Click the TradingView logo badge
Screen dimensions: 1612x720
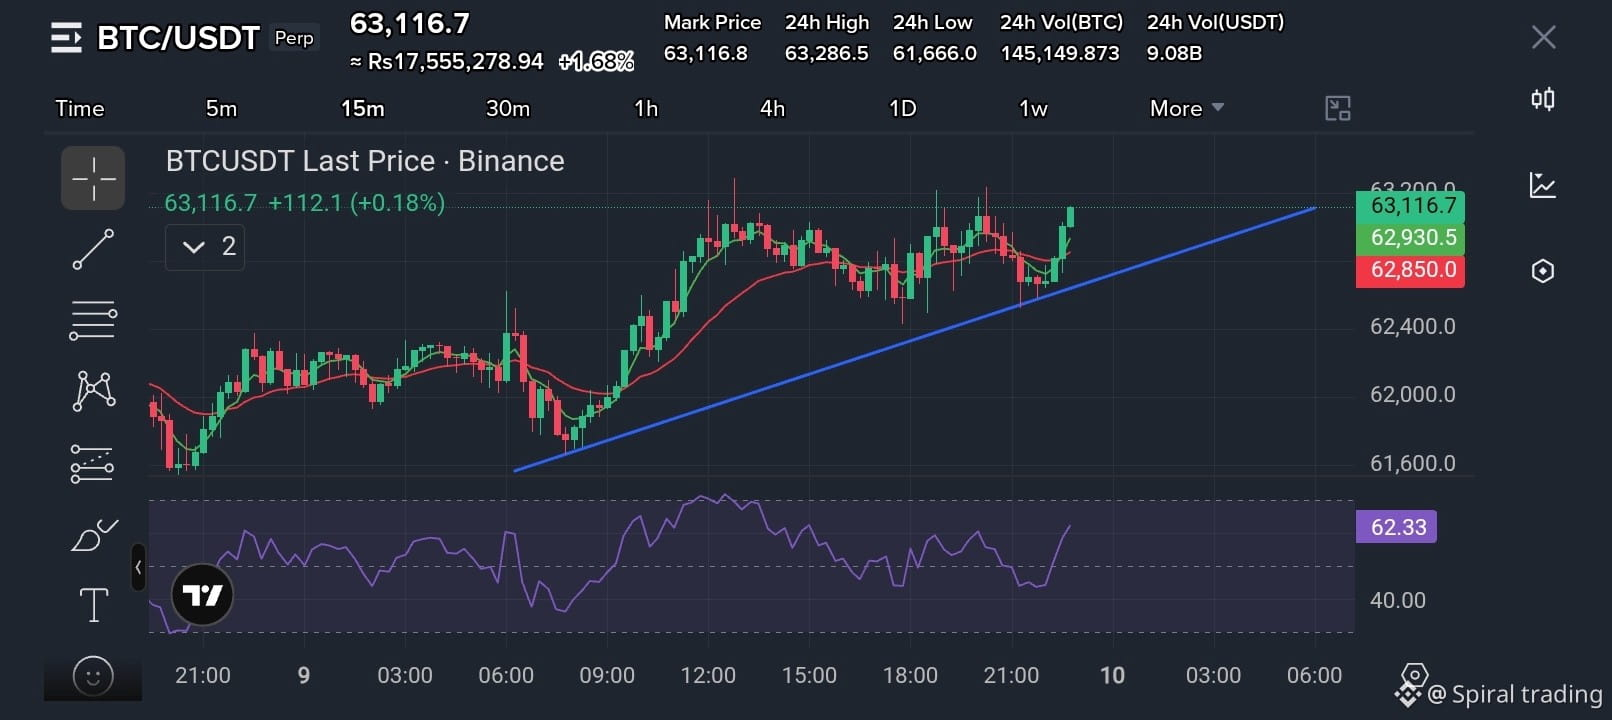pos(203,595)
